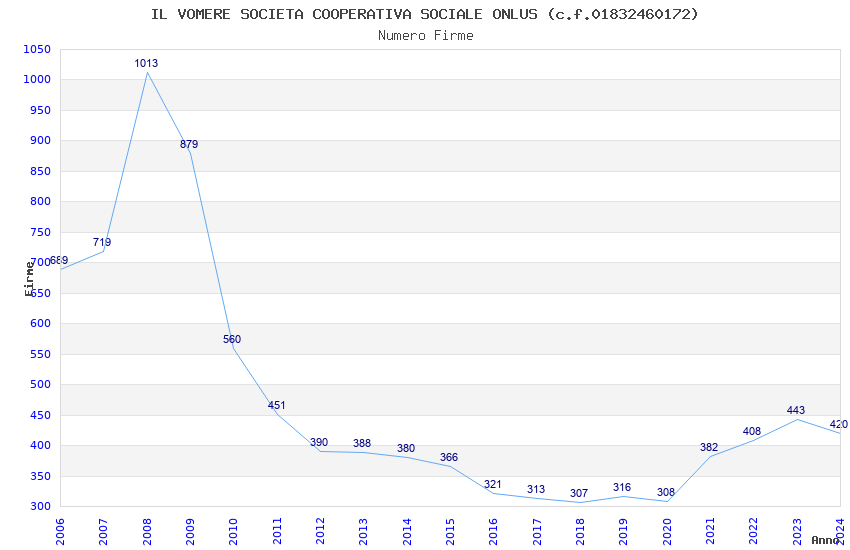Select the 719 data label
The width and height of the screenshot is (850, 550).
pos(102,242)
